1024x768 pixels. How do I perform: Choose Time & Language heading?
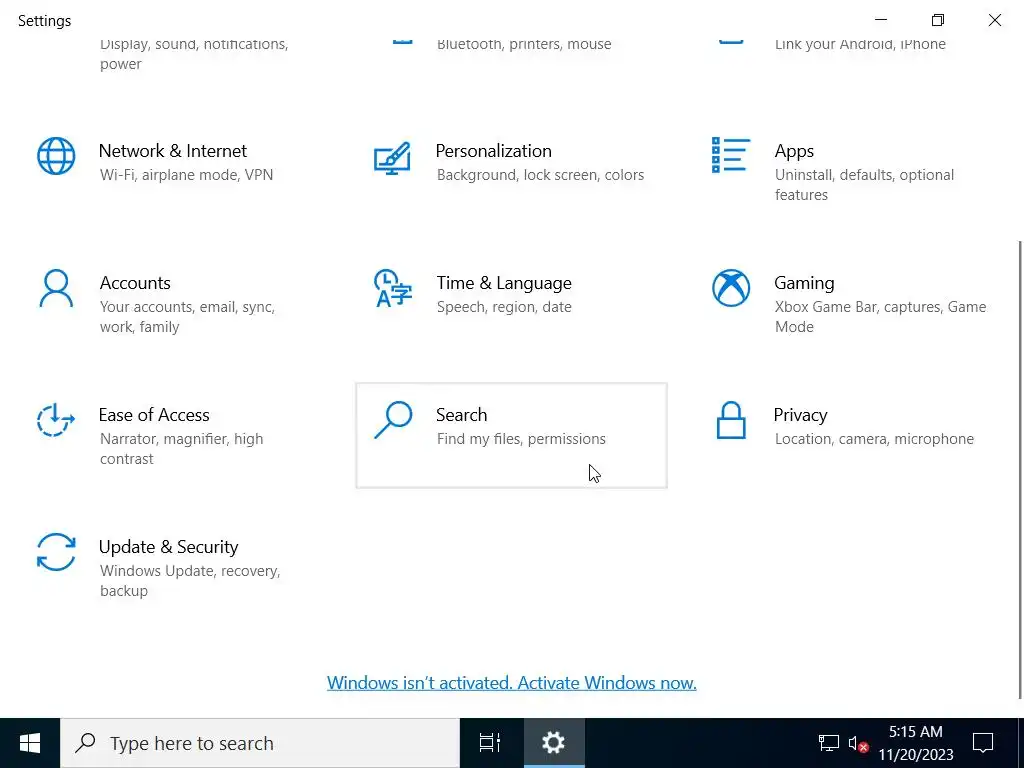tap(504, 283)
